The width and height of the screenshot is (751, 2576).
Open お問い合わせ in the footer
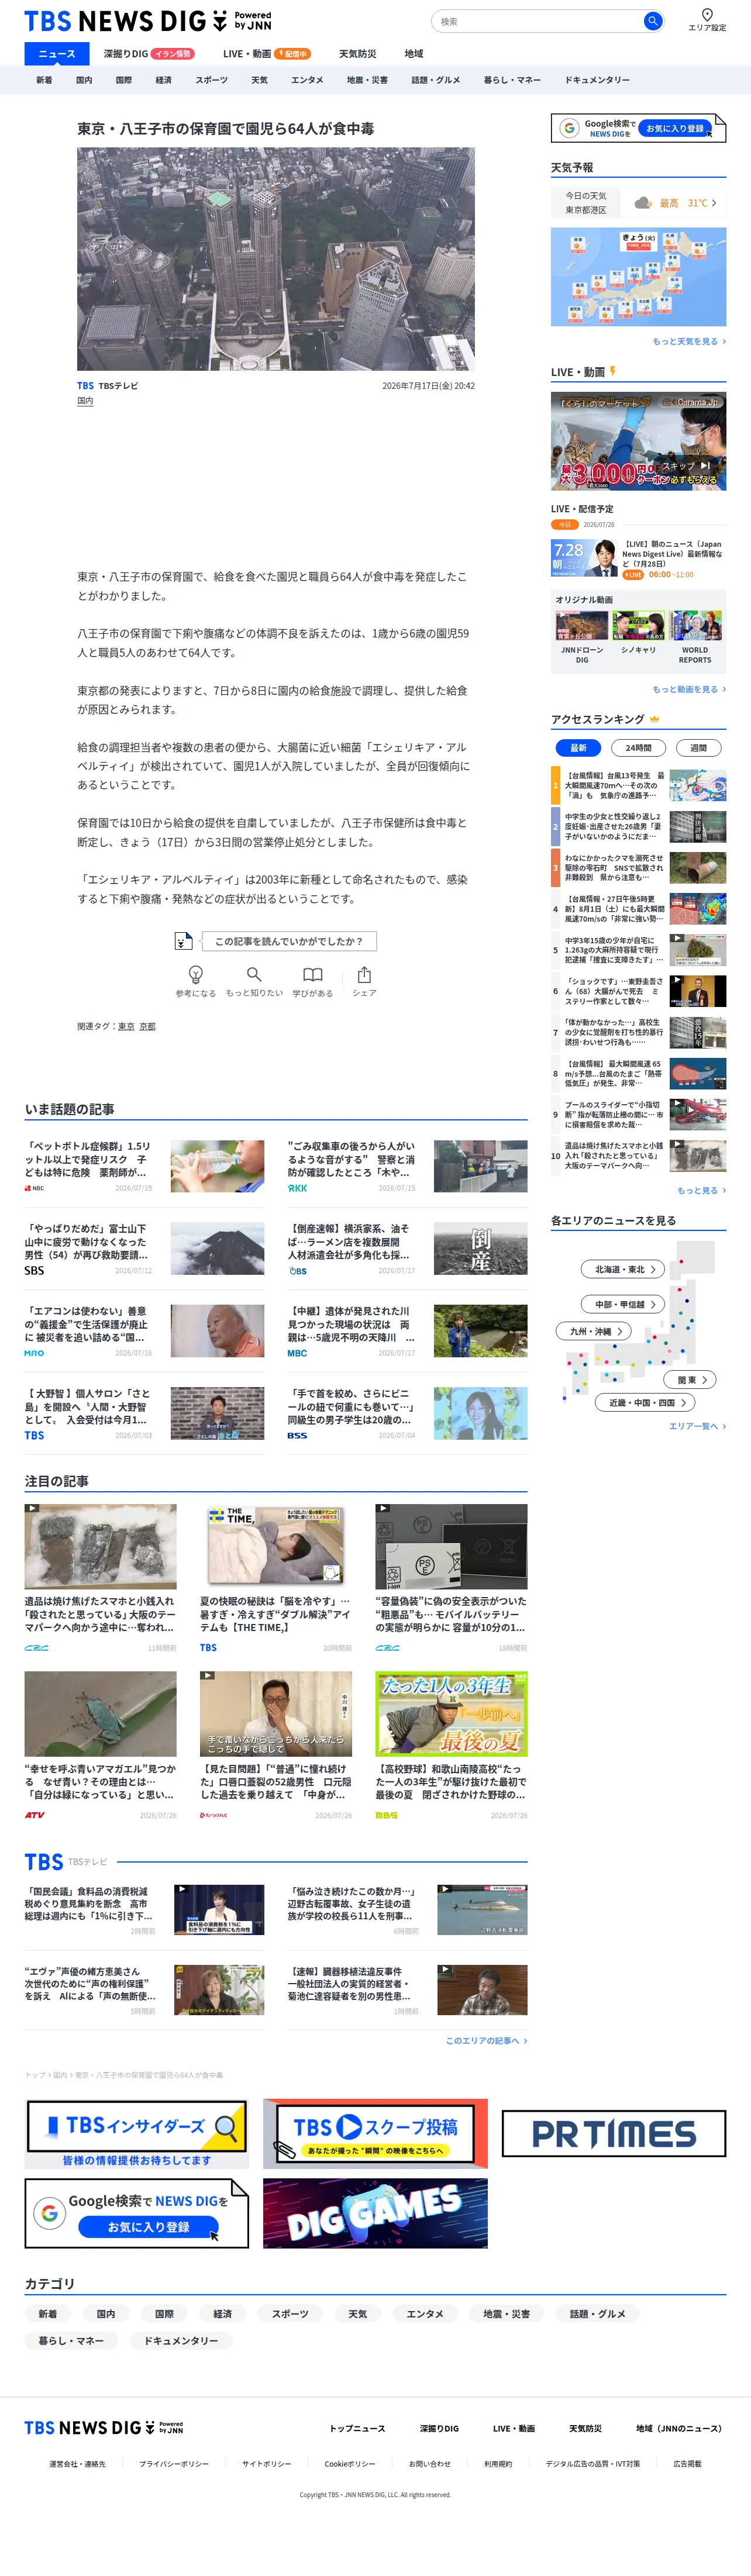[430, 2463]
